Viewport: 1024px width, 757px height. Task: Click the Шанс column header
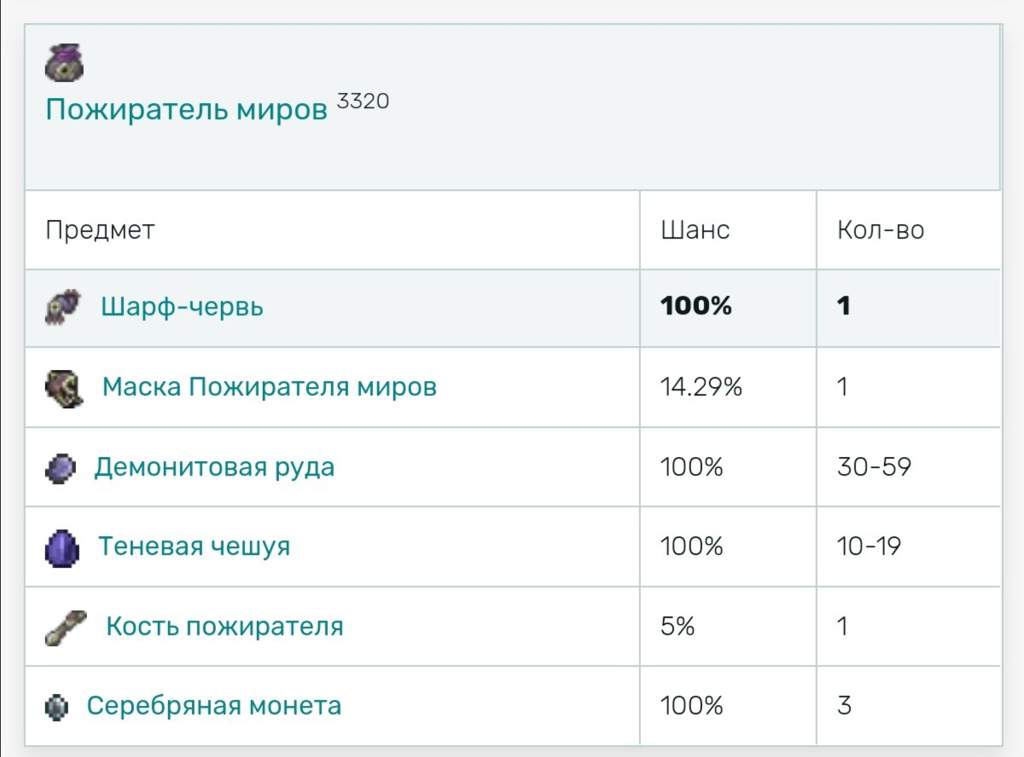coord(695,230)
